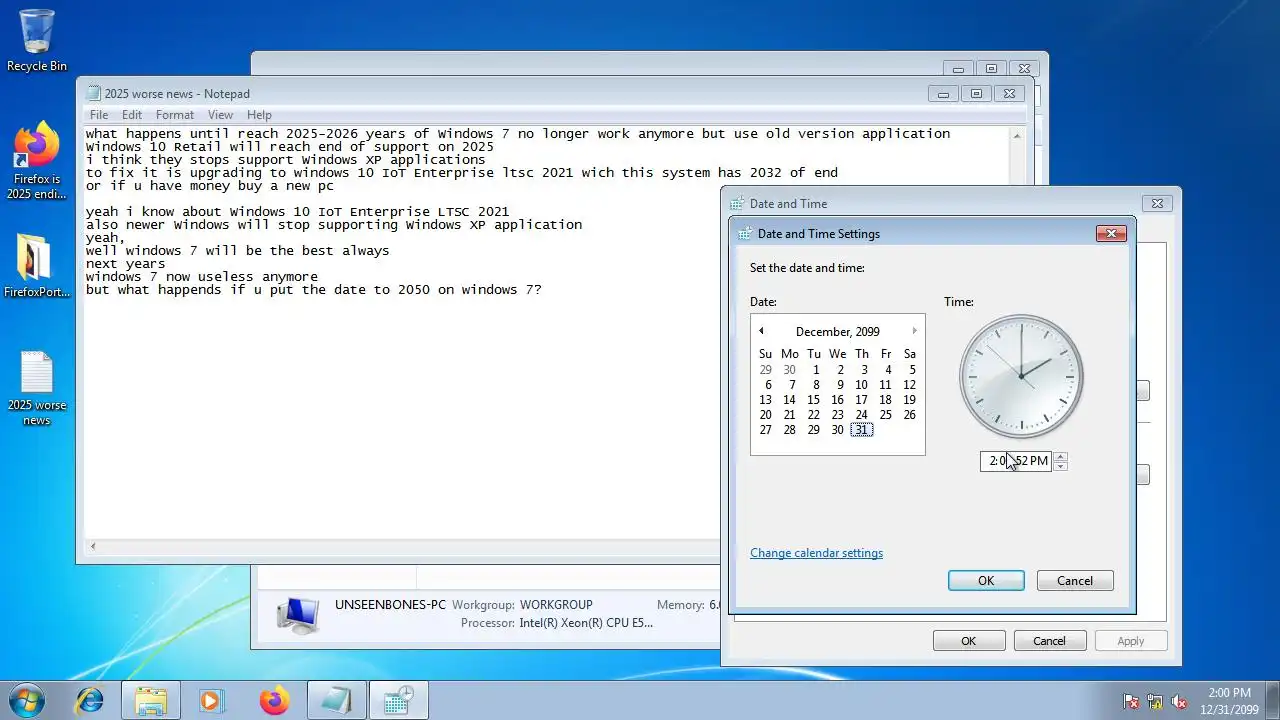Click the analog clock face

pos(1021,377)
